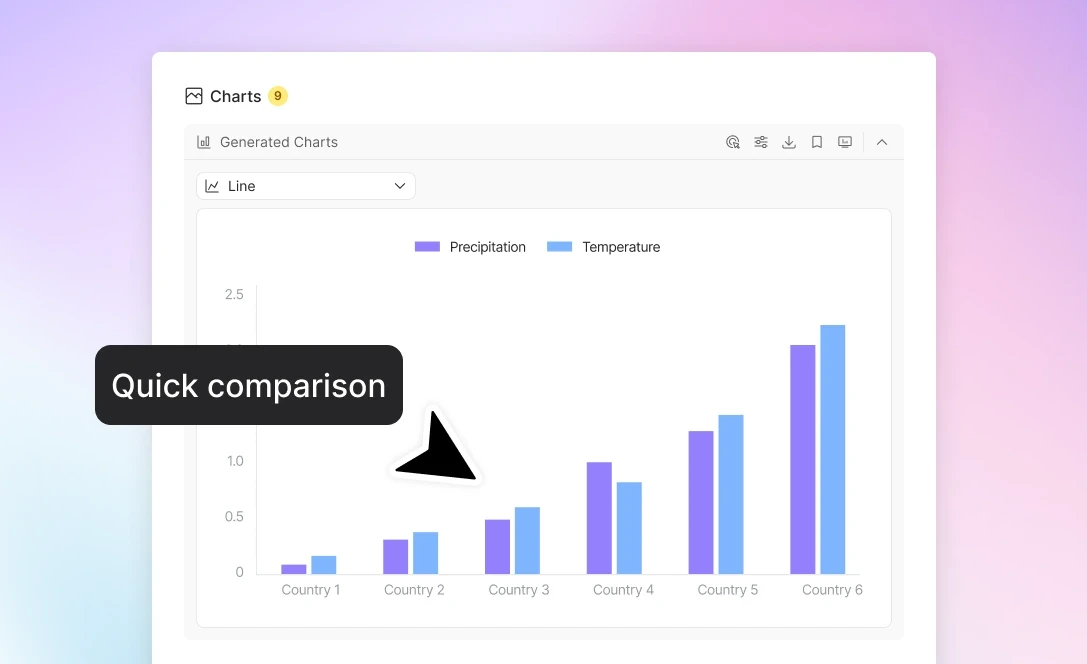Click the Country 4 axis label
The image size is (1087, 664).
point(623,590)
